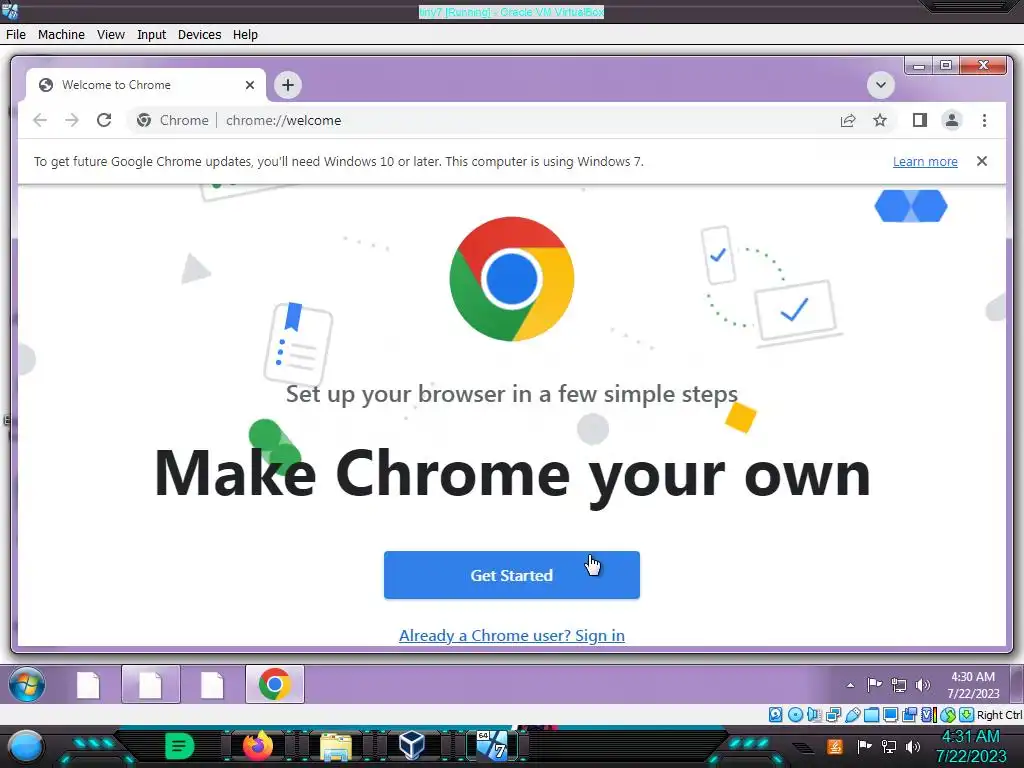This screenshot has height=768, width=1024.
Task: Open the Learn more link
Action: [x=925, y=161]
